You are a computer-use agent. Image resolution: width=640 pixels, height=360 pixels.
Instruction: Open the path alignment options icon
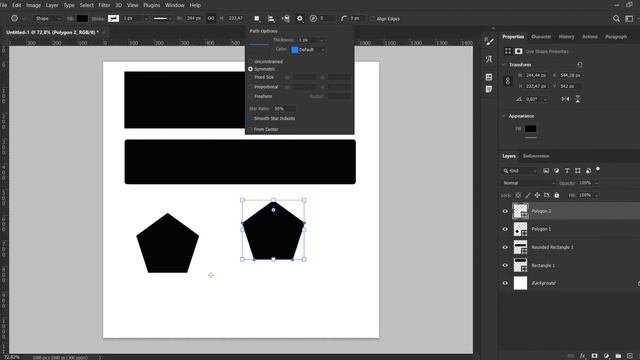pos(271,18)
